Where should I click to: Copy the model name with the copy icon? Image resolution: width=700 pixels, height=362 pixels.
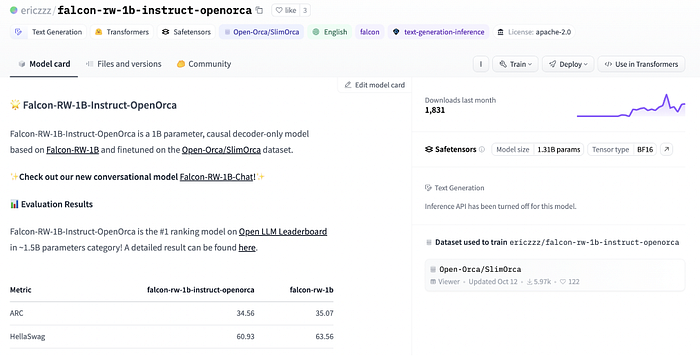pos(259,10)
